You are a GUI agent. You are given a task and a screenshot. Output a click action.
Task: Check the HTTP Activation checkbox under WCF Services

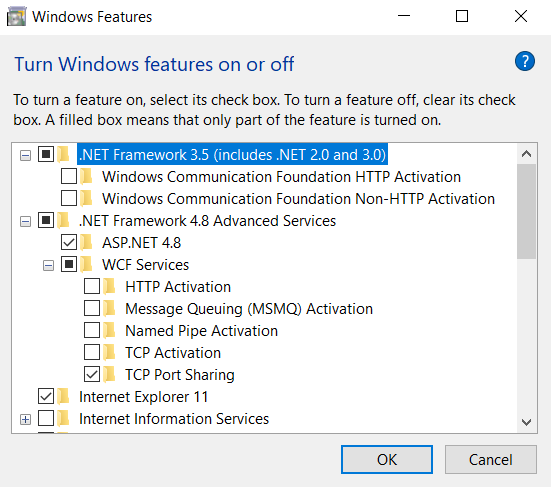(92, 286)
